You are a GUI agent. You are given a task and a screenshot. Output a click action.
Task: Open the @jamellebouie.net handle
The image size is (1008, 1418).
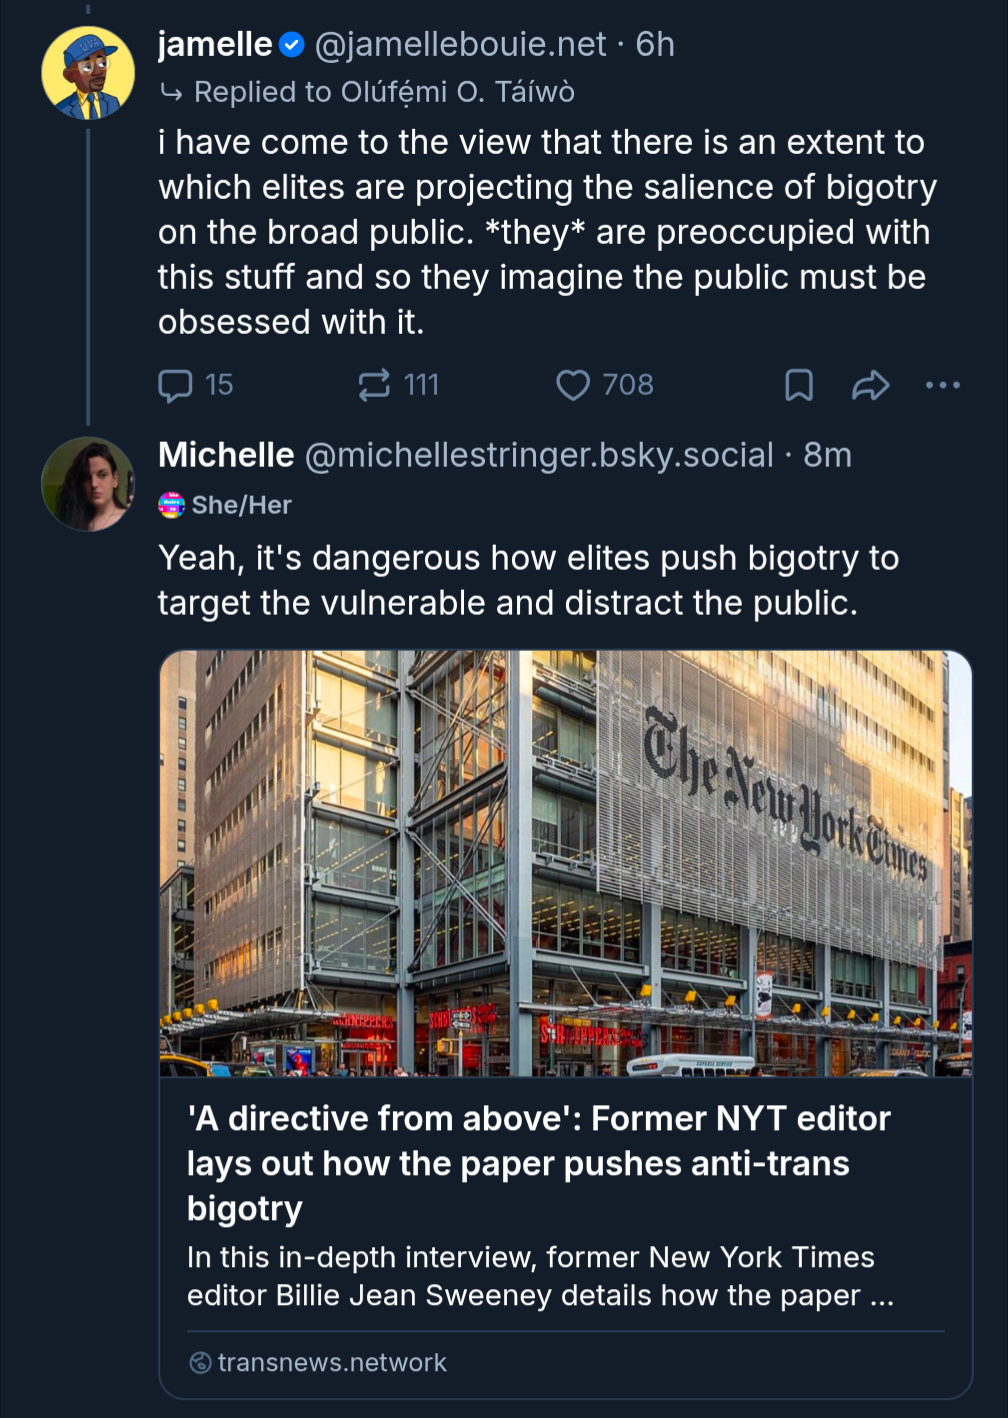coord(460,45)
